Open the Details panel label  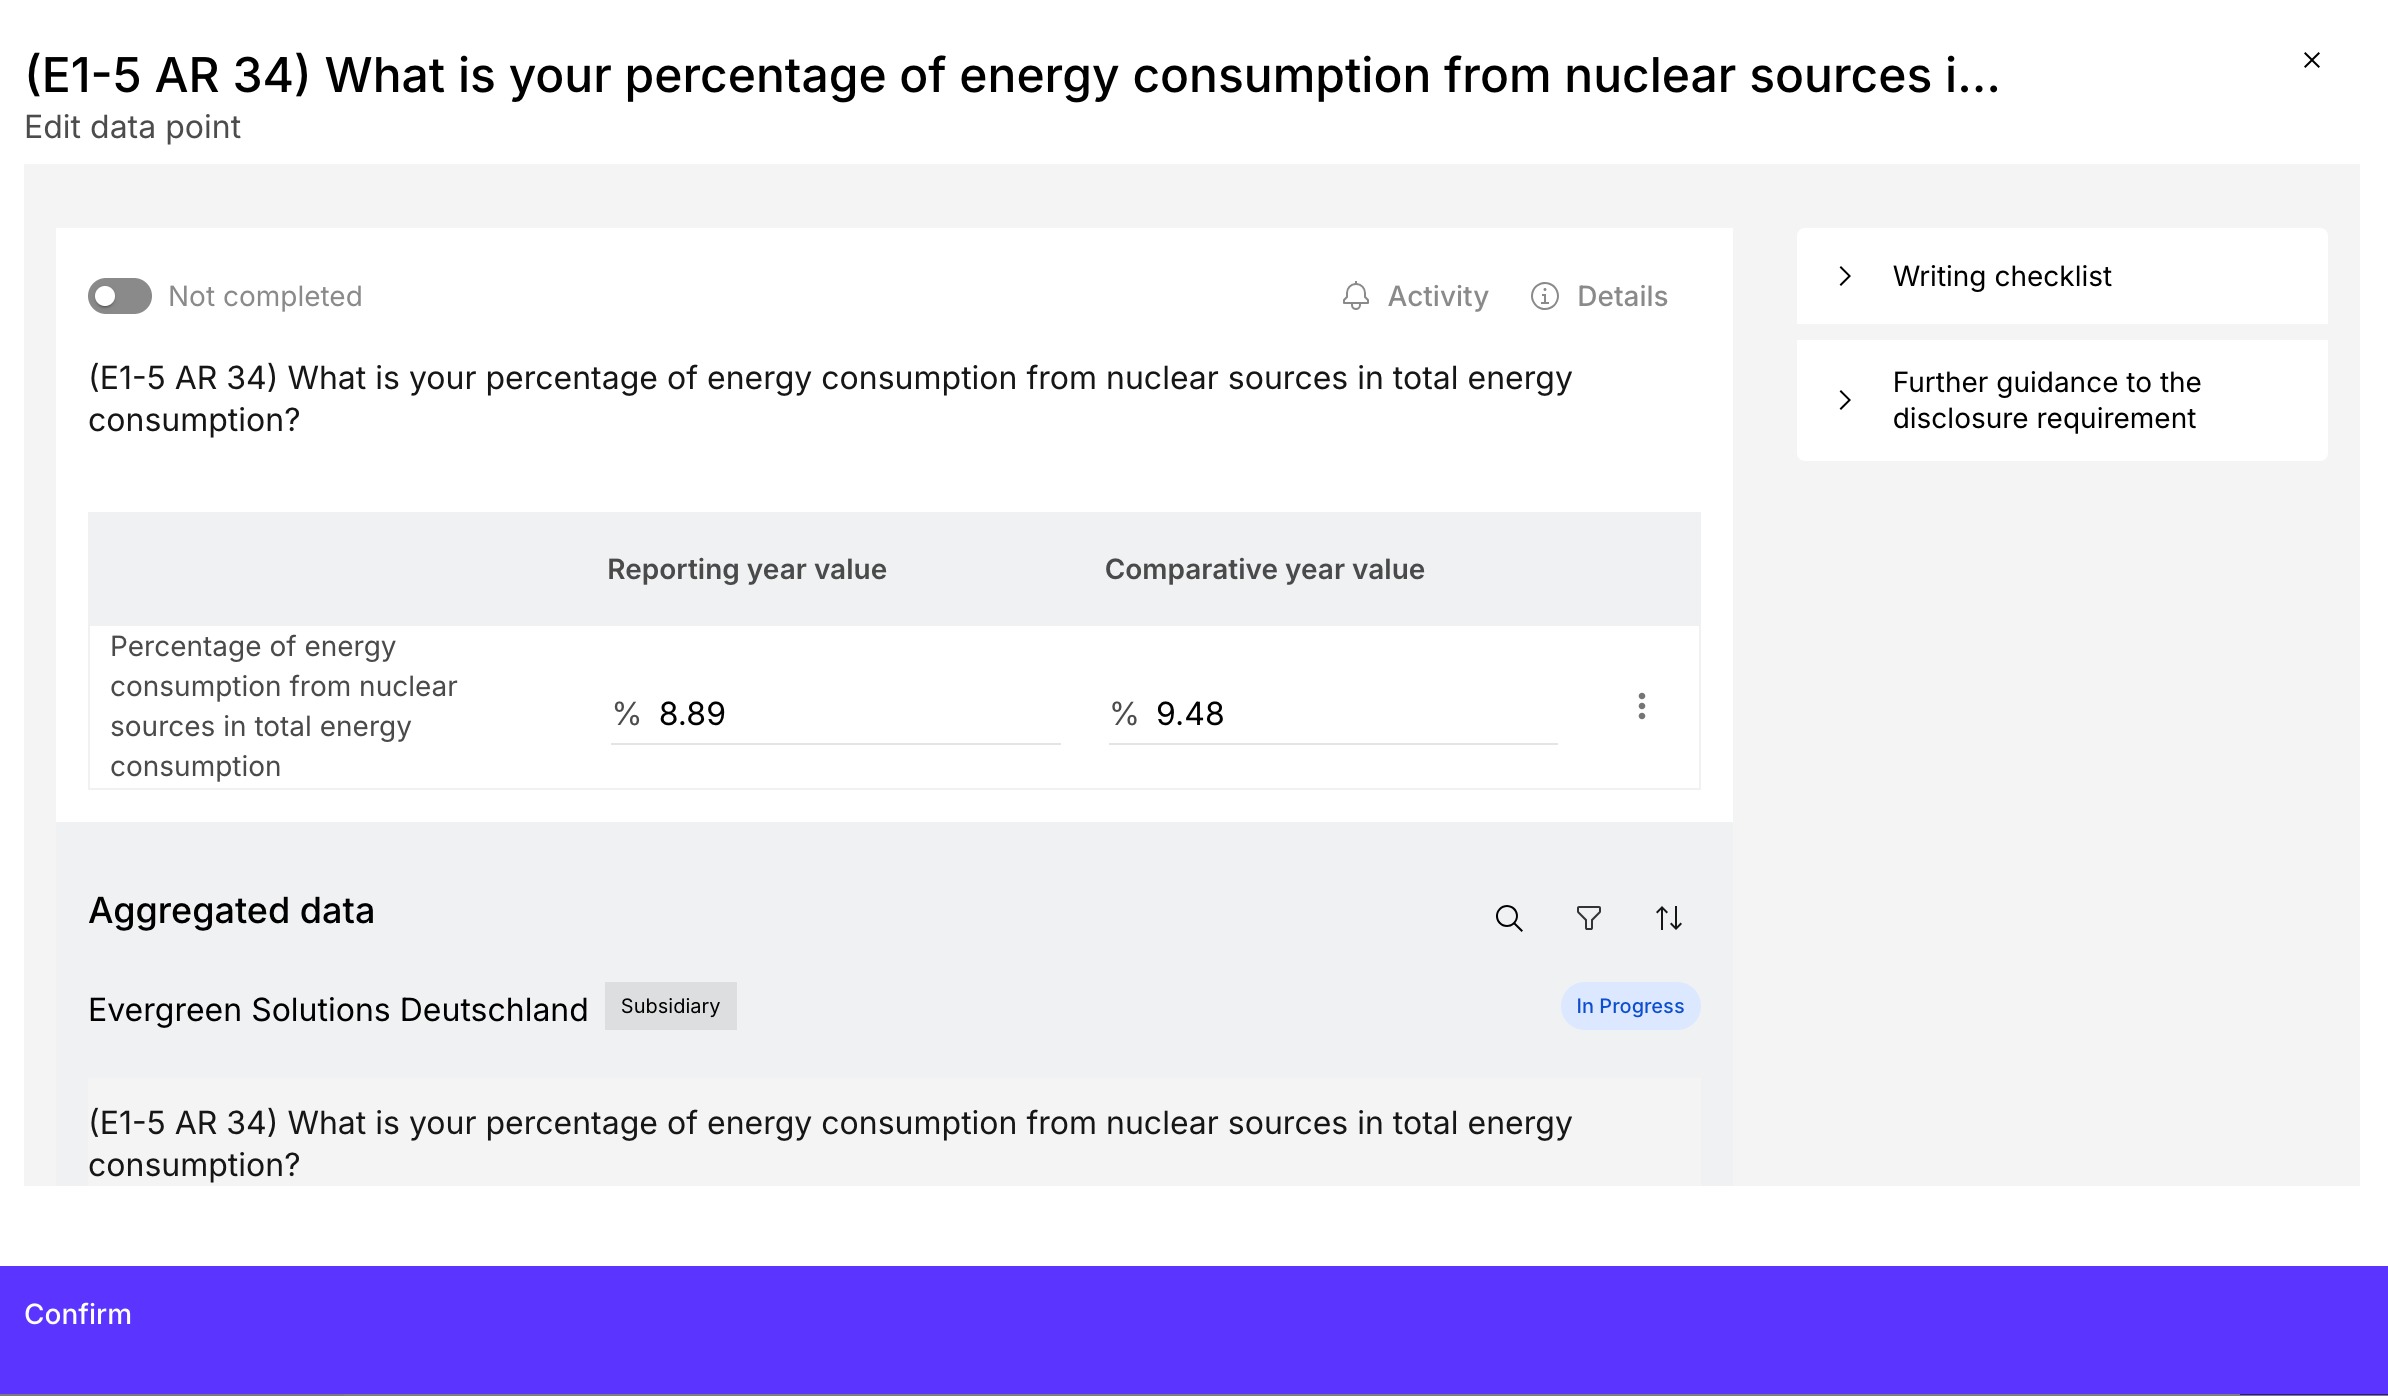coord(1621,296)
